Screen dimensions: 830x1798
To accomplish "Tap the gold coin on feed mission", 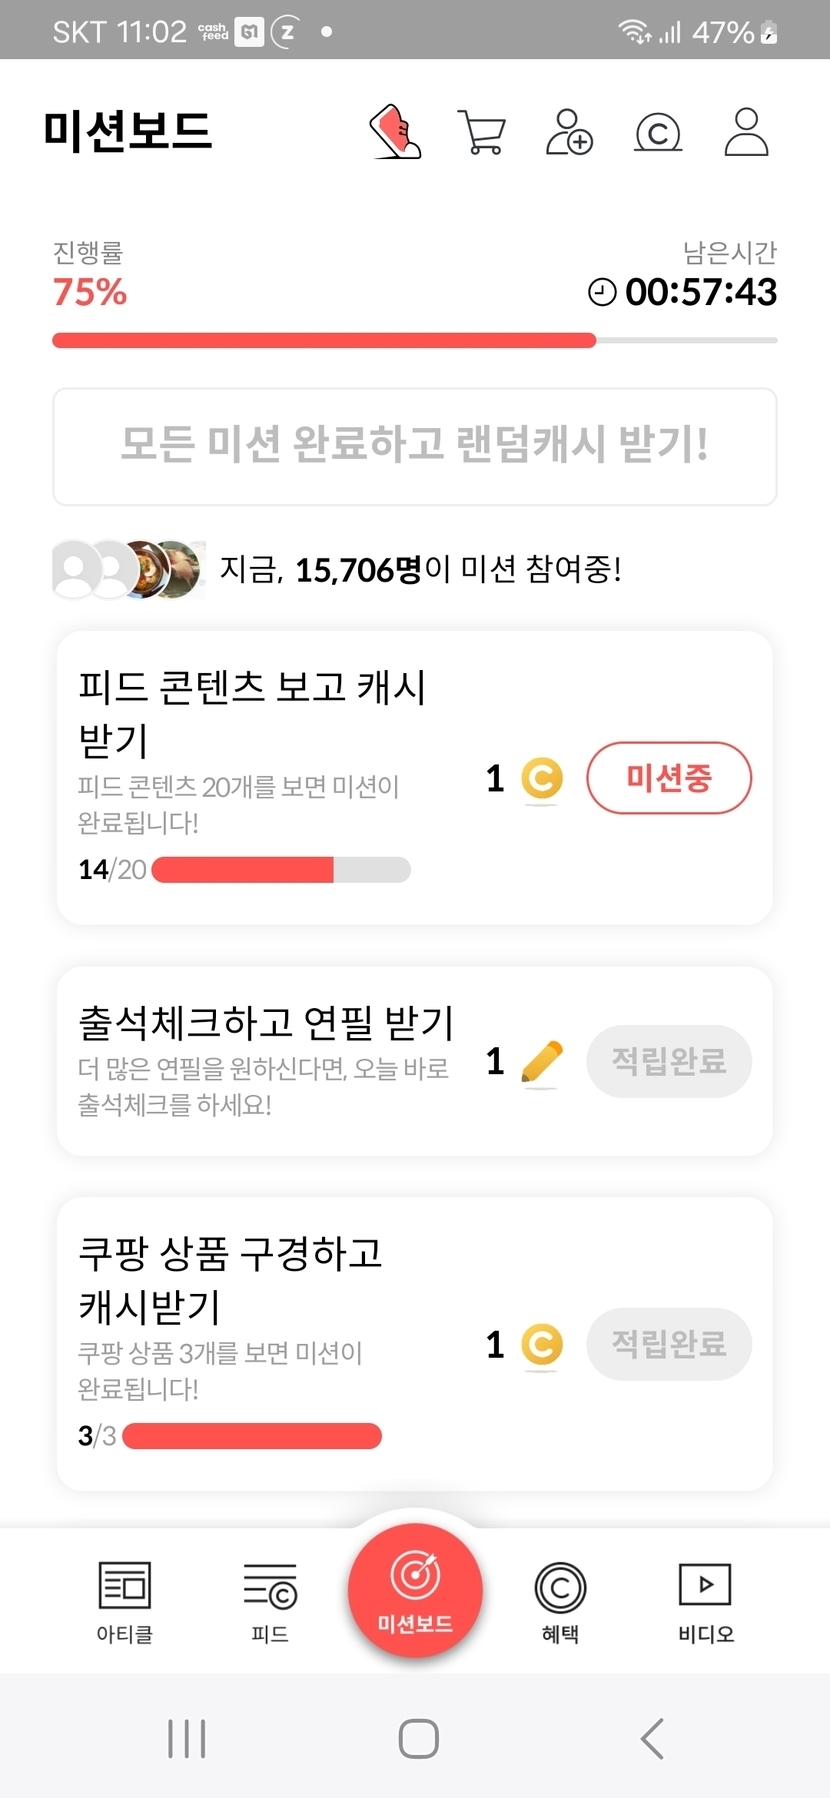I will tap(542, 779).
